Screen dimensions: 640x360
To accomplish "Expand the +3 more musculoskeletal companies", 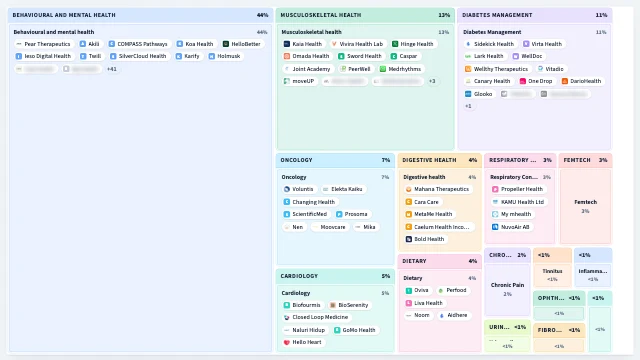I will pos(432,81).
